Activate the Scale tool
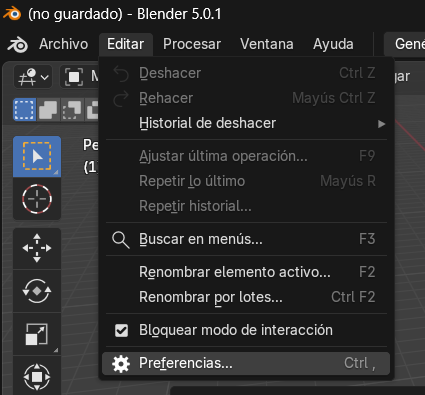 (37, 334)
